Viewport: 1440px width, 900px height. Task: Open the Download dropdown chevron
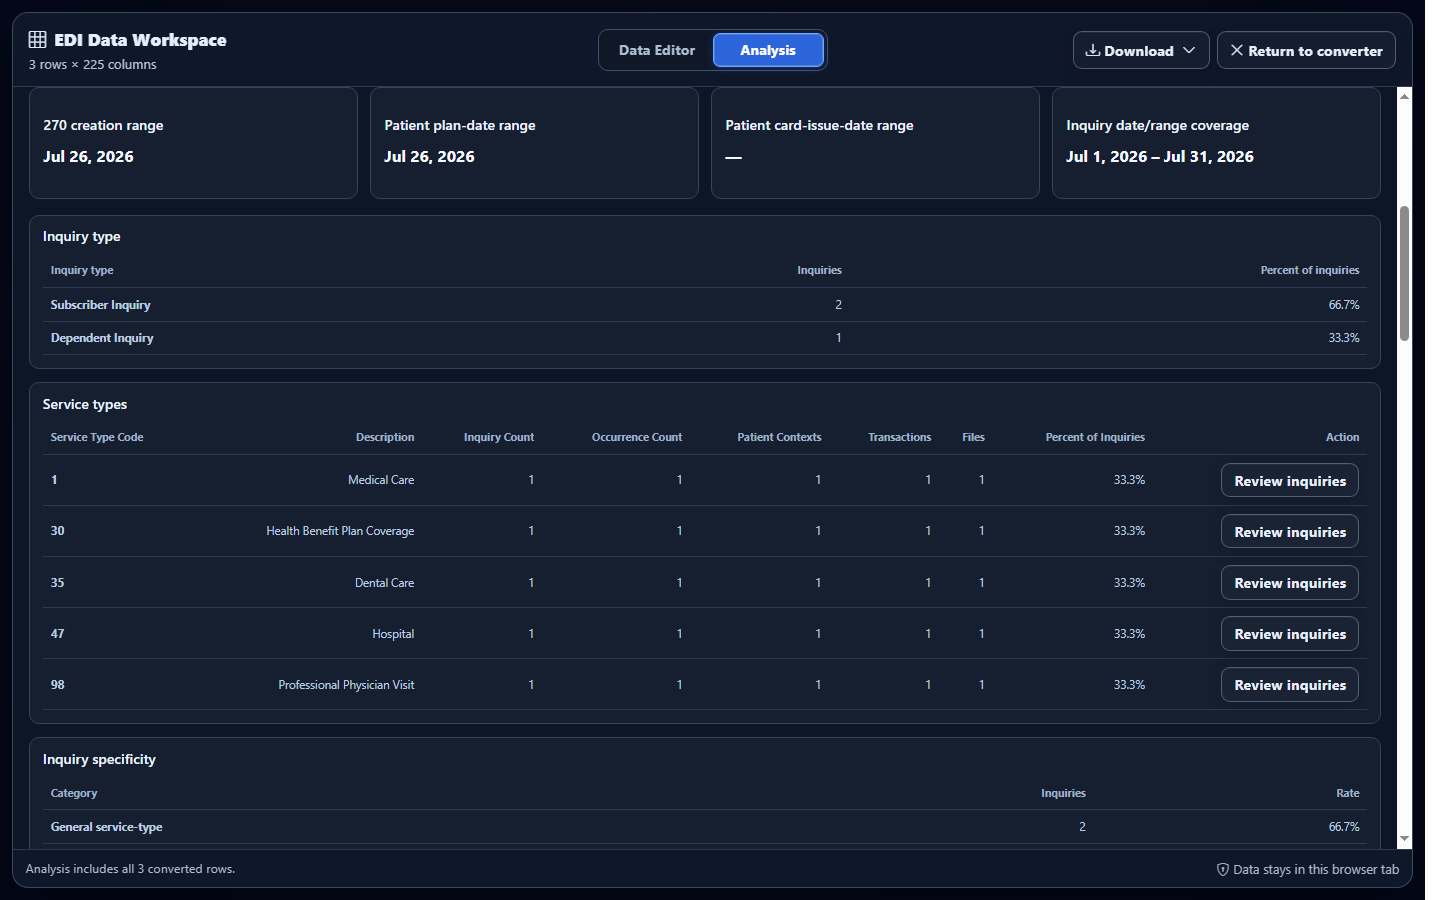pyautogui.click(x=1189, y=50)
